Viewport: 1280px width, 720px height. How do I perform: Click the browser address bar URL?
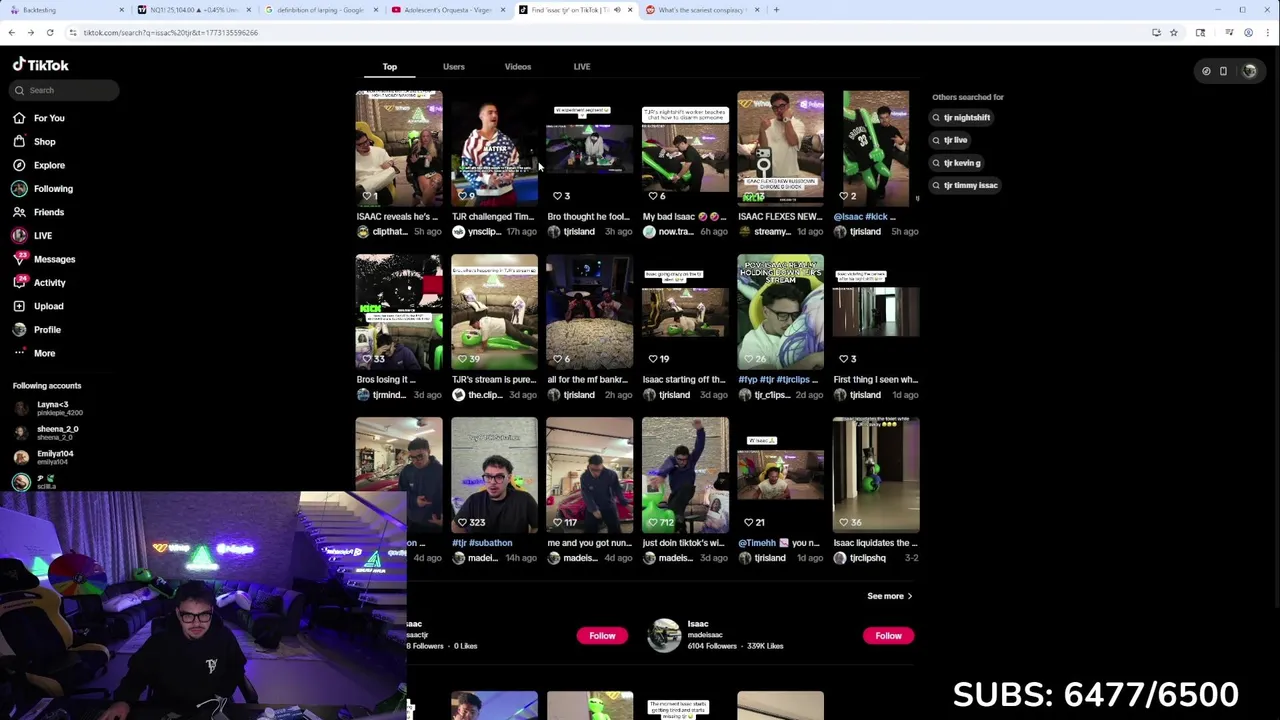coord(170,33)
